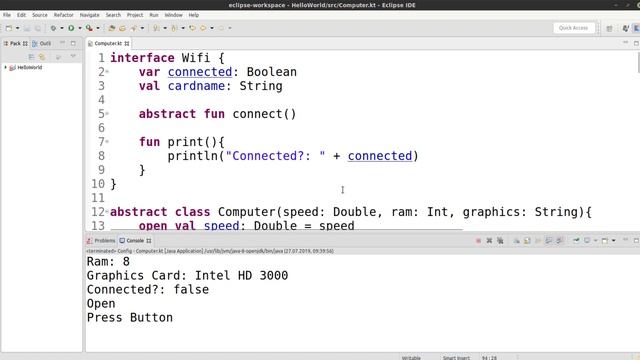Click Remove All Terminated Launches icon
The image size is (640, 360).
click(500, 241)
